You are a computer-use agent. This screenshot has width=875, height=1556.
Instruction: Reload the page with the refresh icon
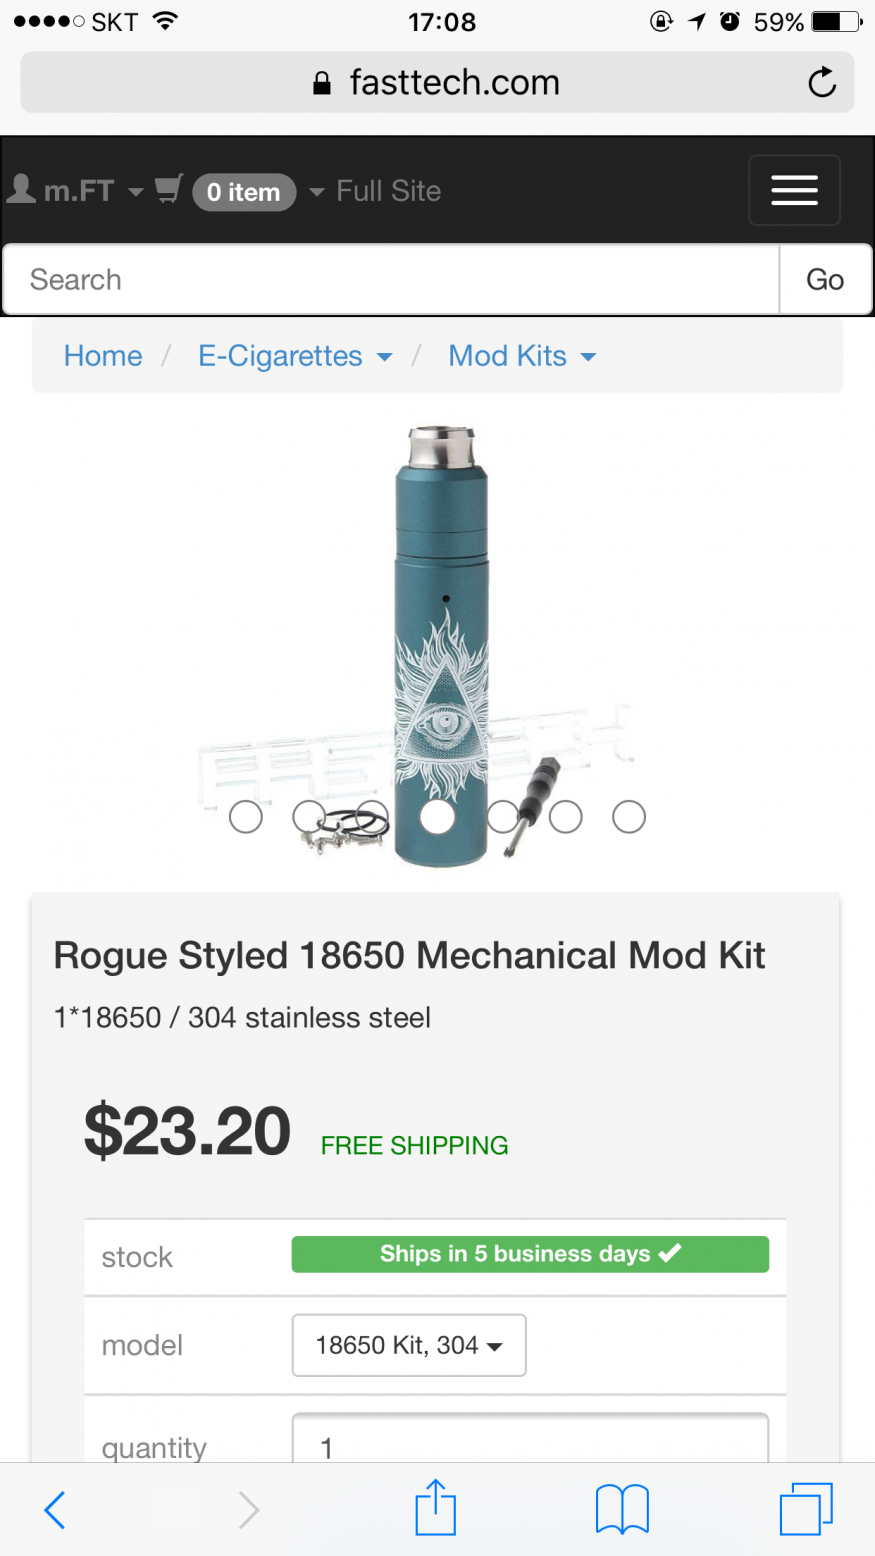click(822, 82)
